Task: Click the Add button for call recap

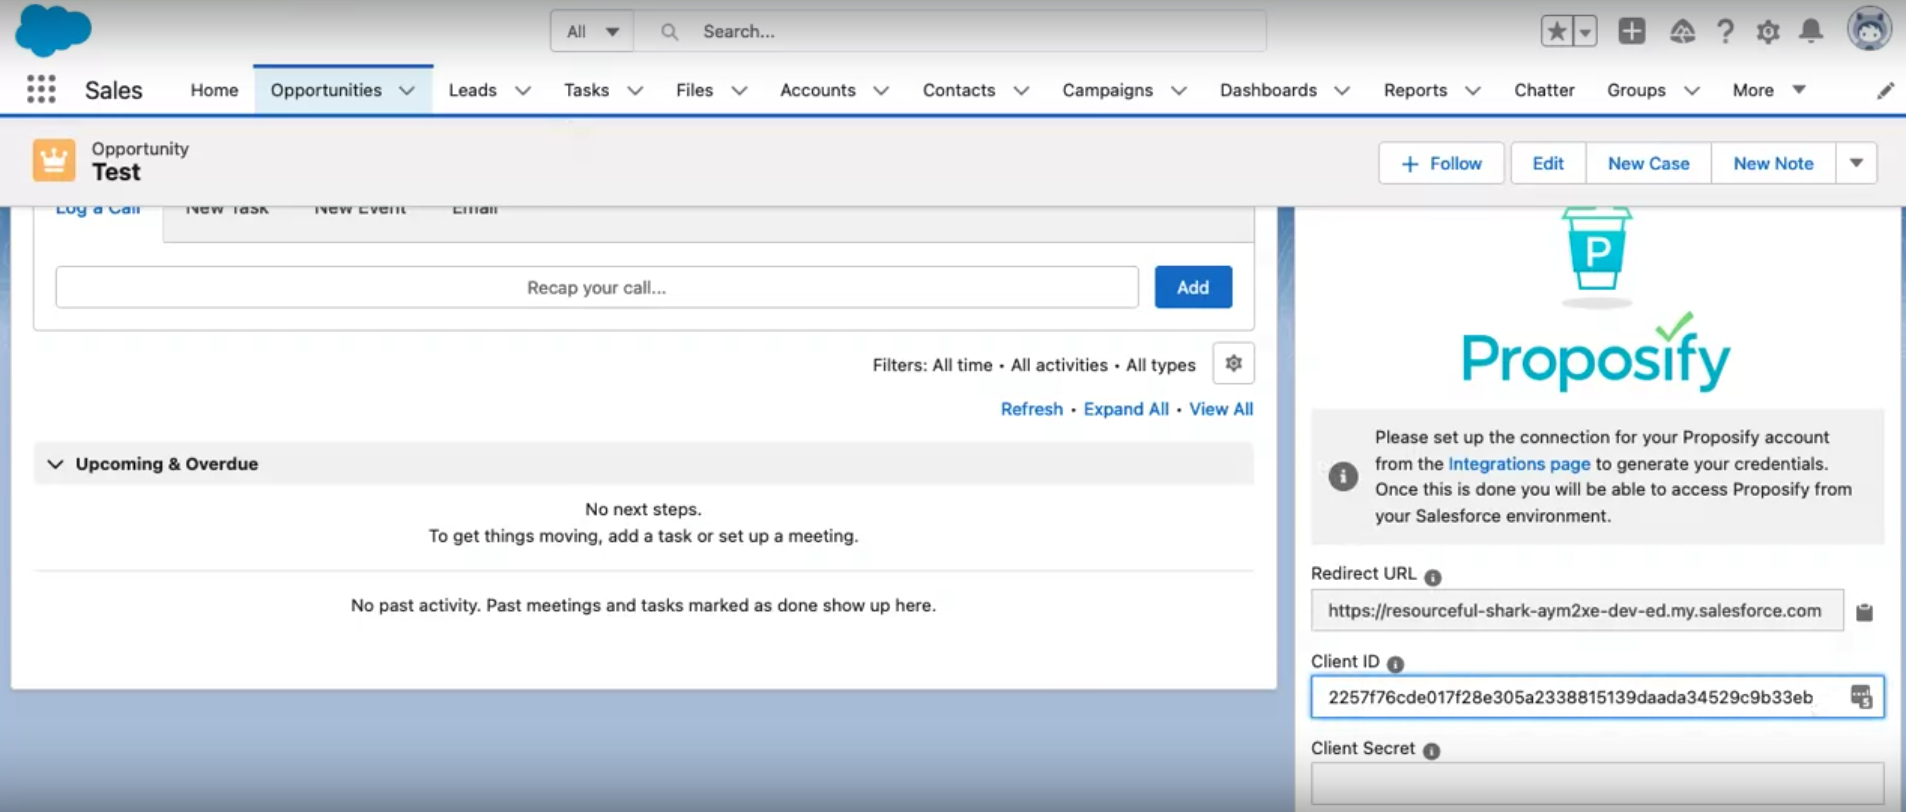Action: [1193, 287]
